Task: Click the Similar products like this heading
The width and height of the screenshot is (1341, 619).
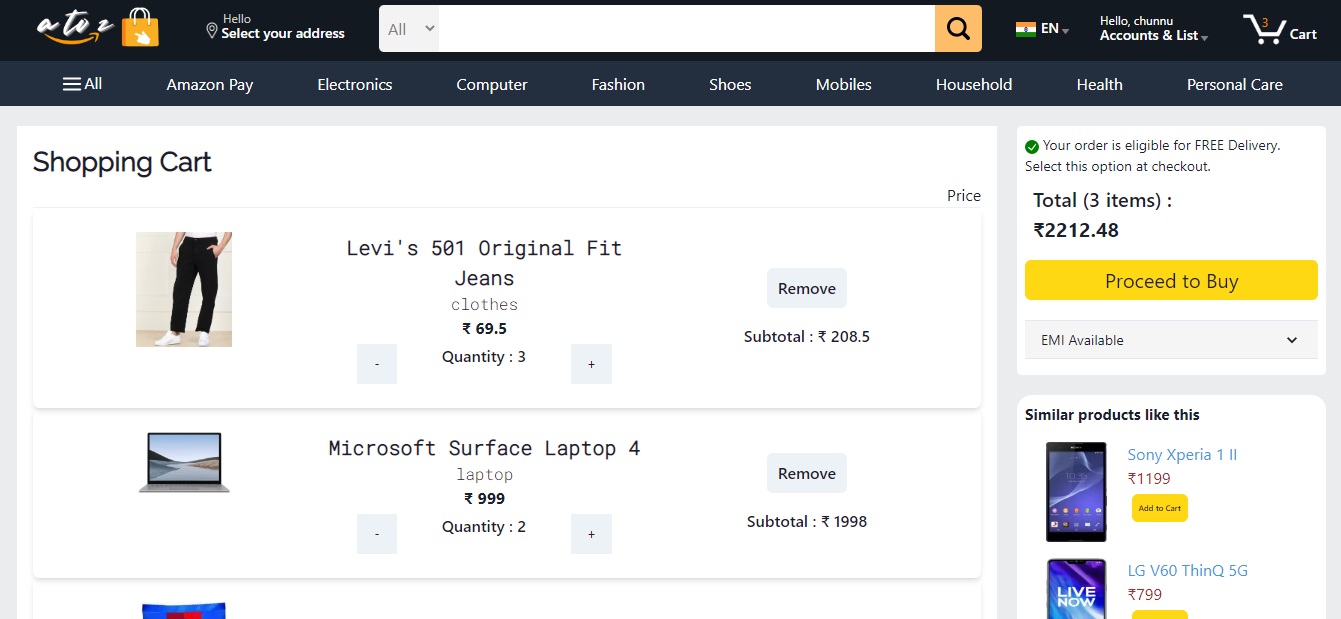Action: click(1112, 415)
